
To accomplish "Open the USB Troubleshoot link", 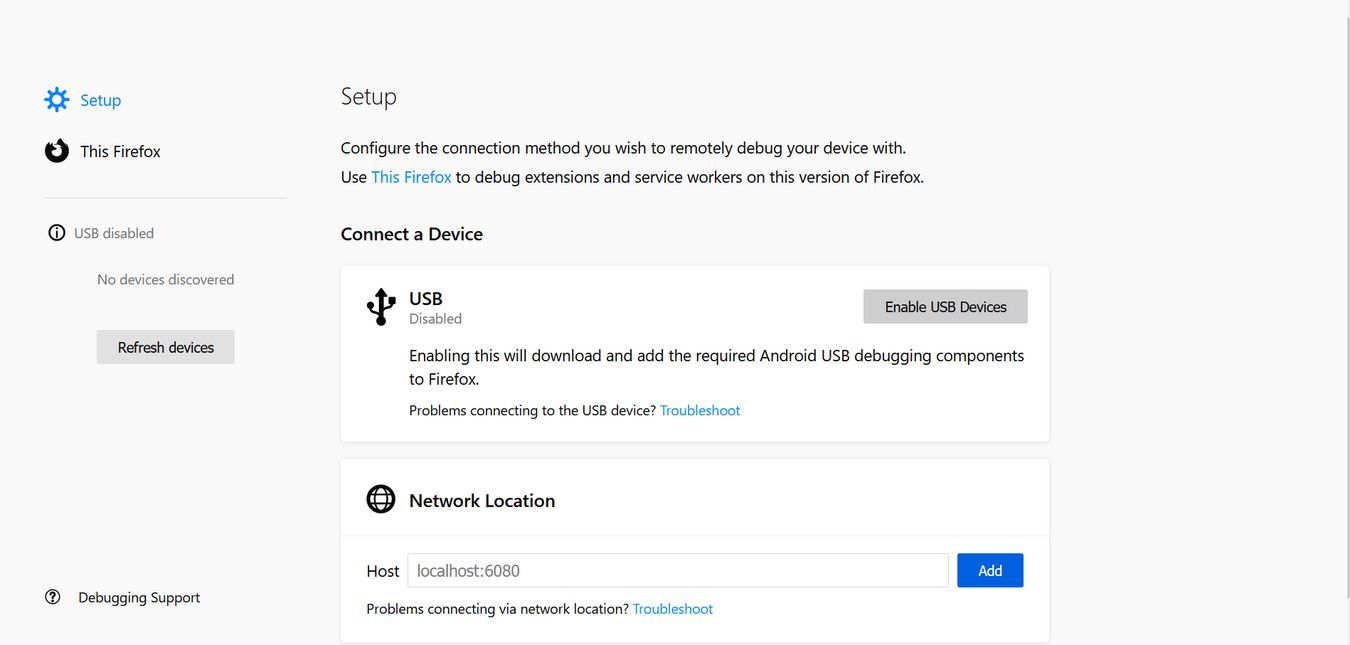I will coord(699,410).
